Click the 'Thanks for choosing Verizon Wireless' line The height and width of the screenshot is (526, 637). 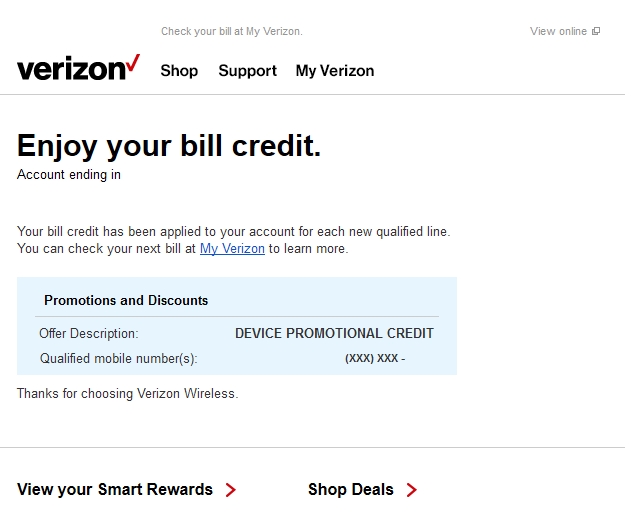128,394
